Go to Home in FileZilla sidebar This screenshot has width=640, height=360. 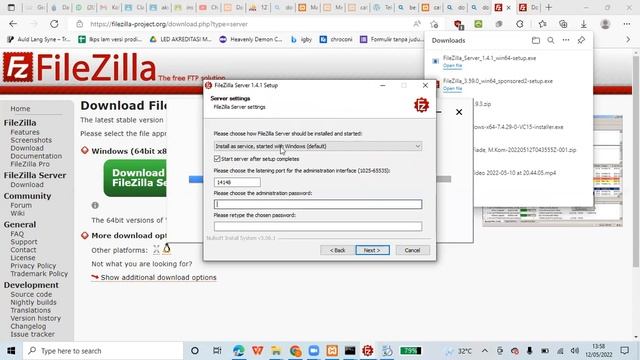click(20, 109)
